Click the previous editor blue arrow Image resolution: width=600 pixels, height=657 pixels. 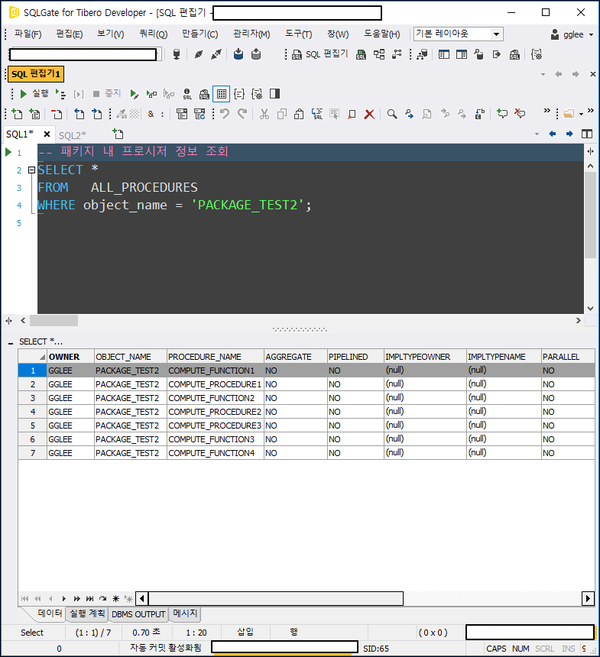(552, 134)
